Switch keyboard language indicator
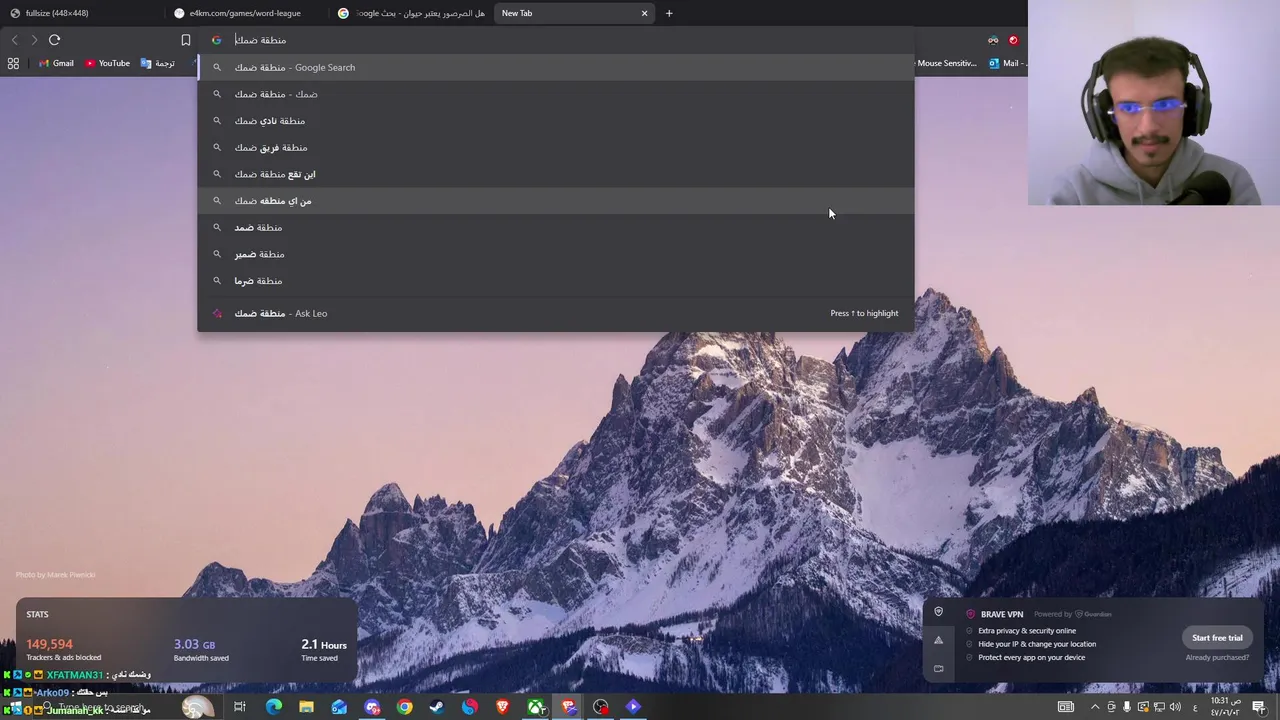The image size is (1280, 720). tap(1195, 707)
